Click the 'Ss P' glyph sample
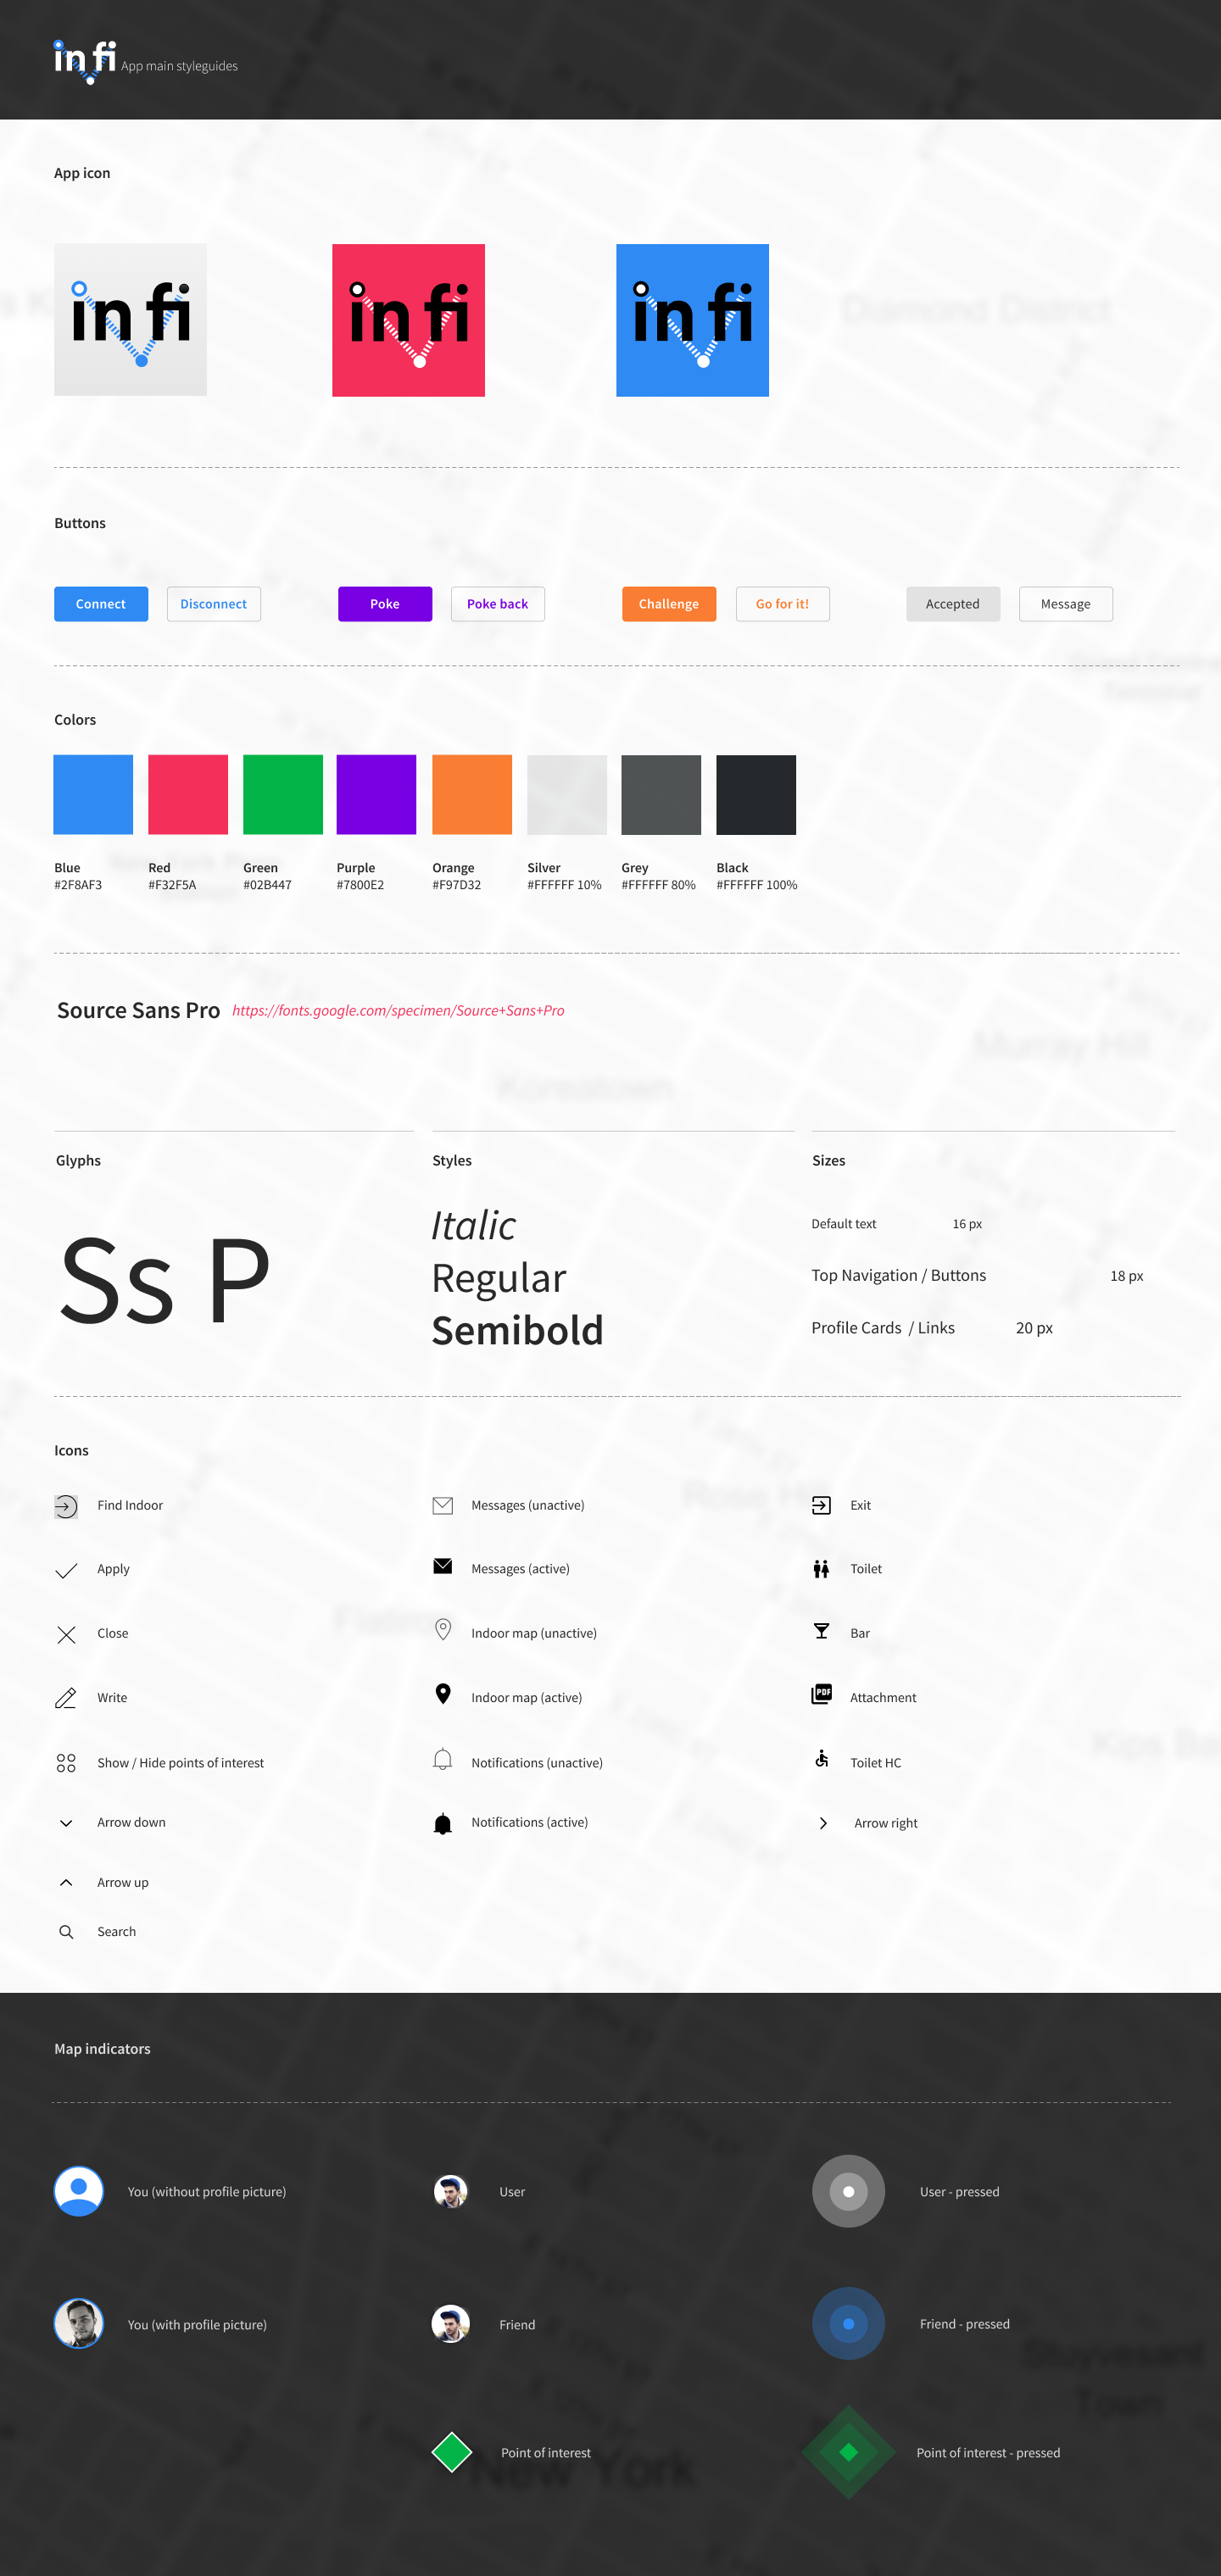The height and width of the screenshot is (2576, 1221). pyautogui.click(x=165, y=1280)
